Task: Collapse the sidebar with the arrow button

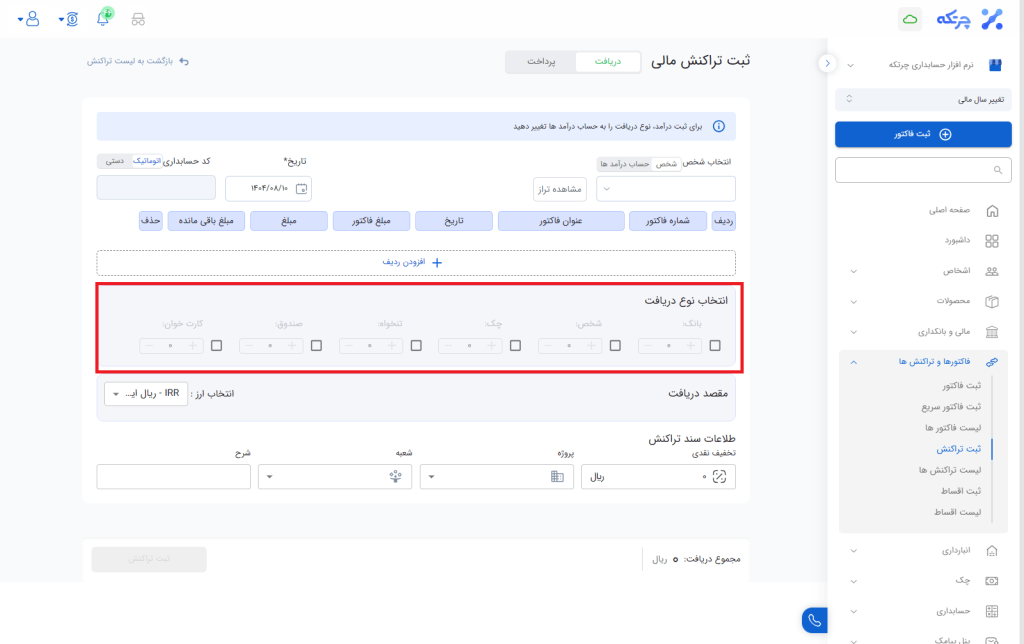Action: pos(827,63)
